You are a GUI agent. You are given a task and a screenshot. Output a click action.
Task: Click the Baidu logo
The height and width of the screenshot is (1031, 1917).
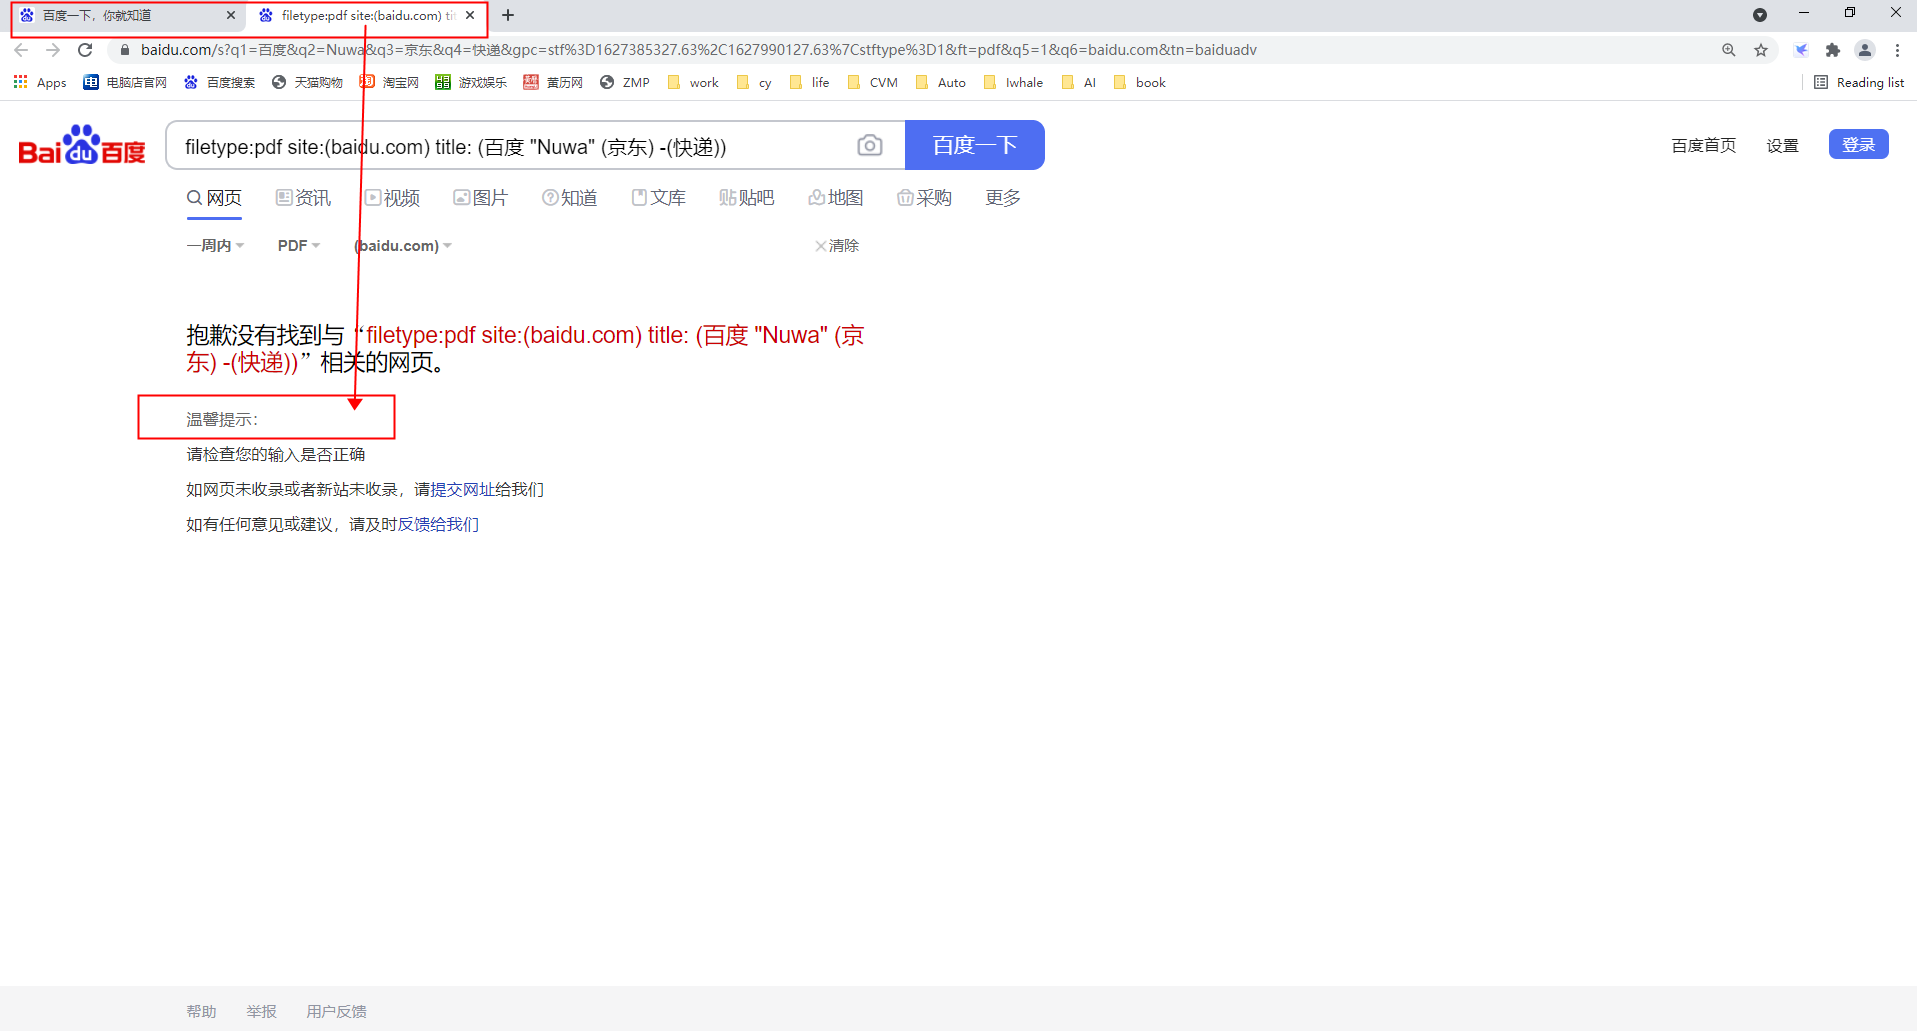coord(82,146)
